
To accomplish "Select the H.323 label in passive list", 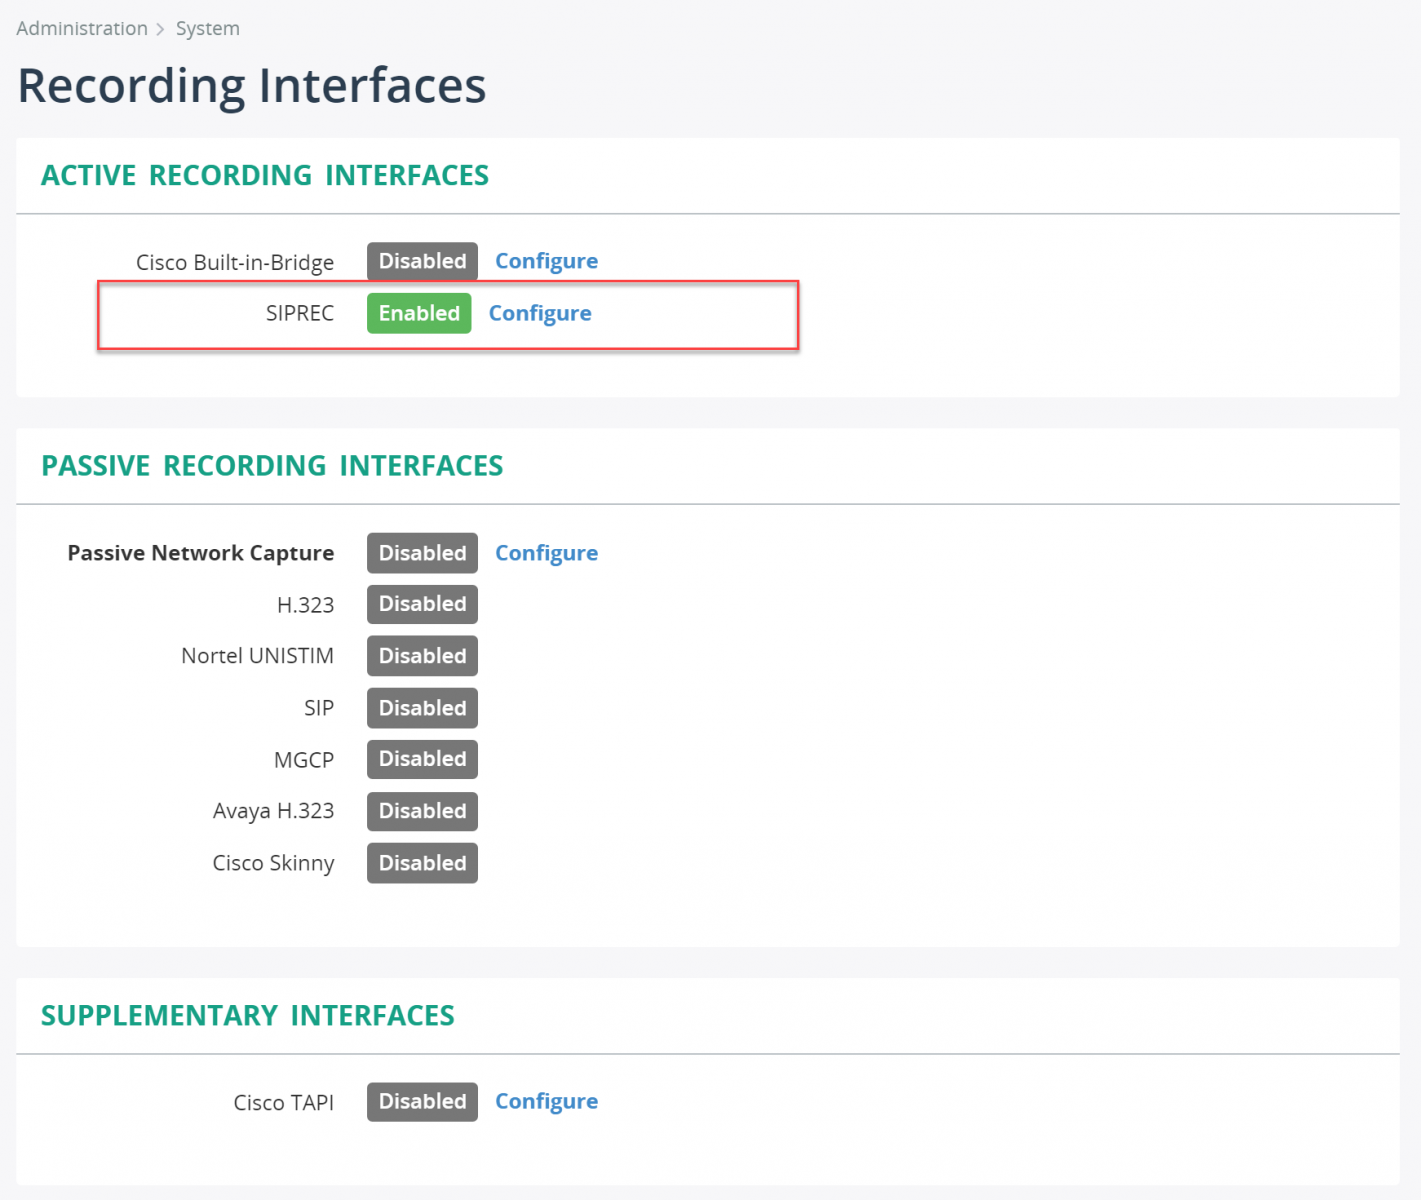I will 305,605.
